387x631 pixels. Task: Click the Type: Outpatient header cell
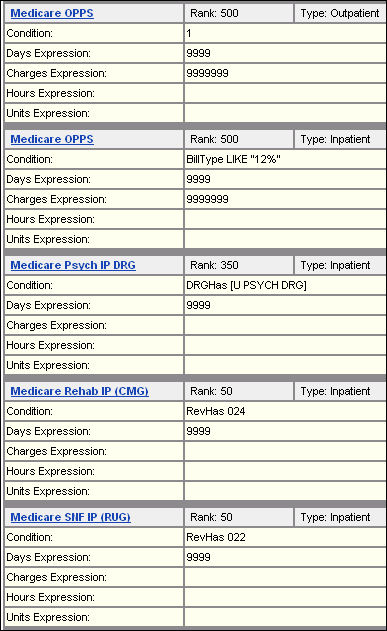(340, 13)
